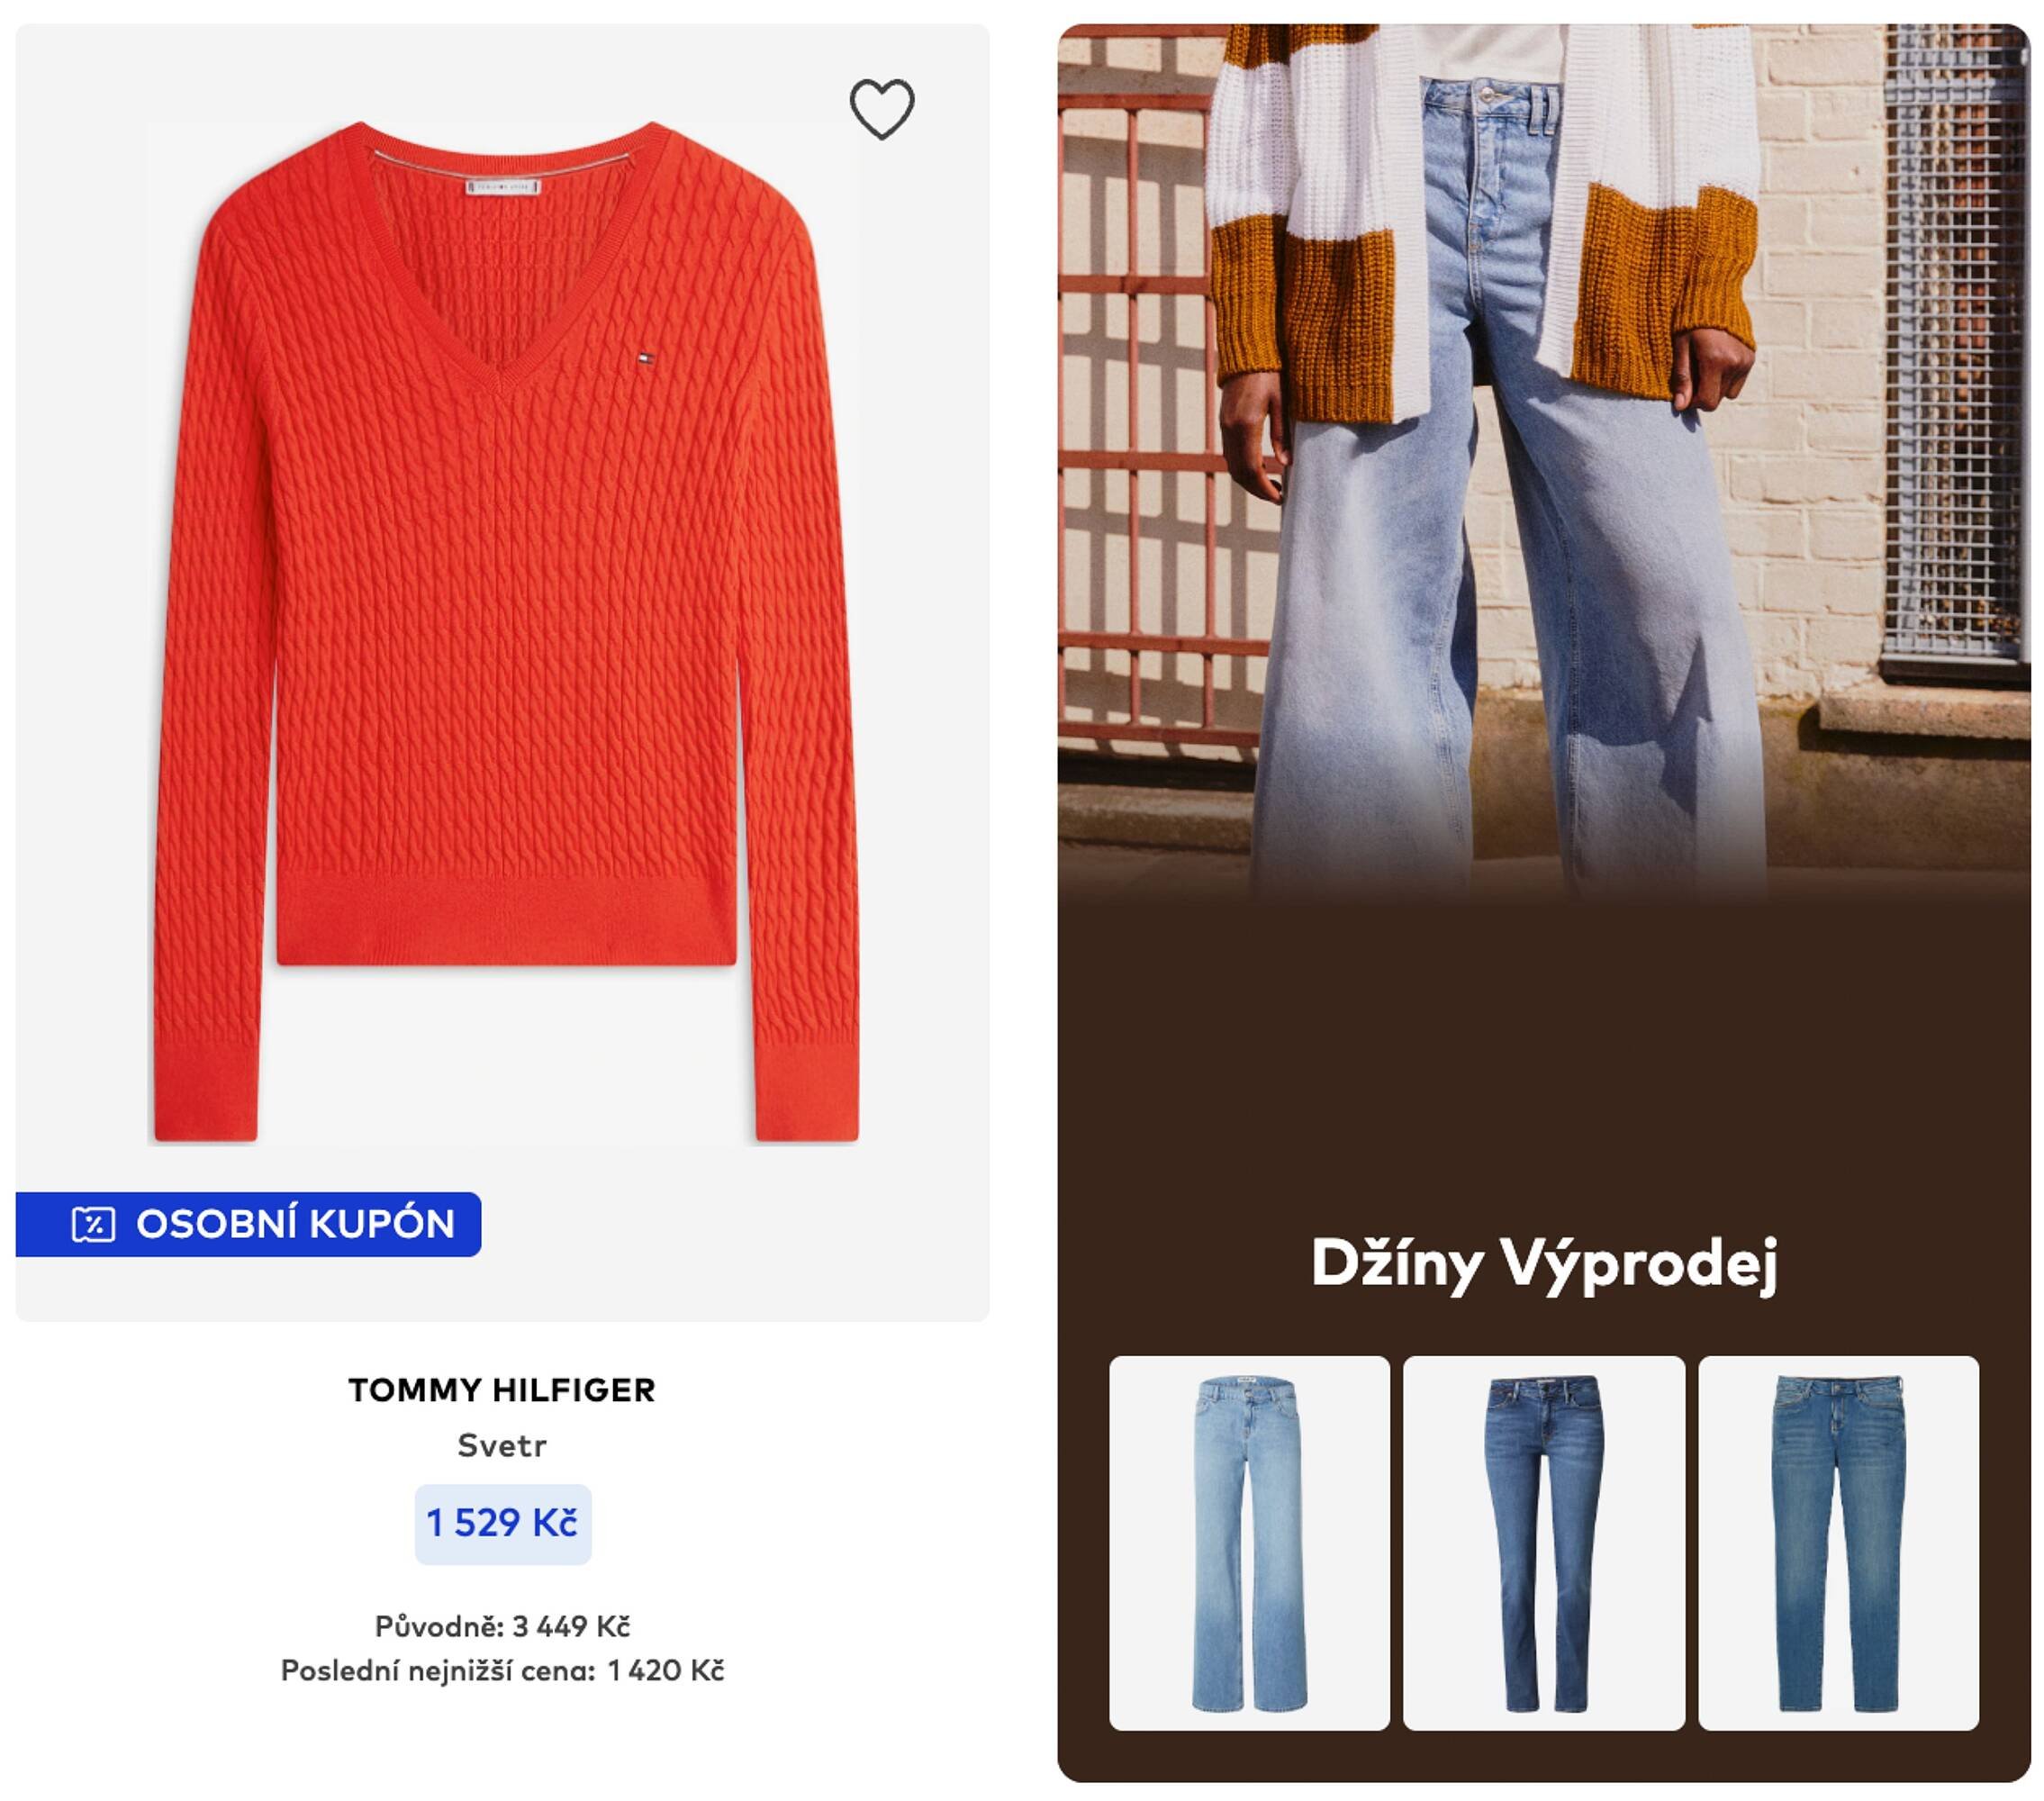Click the Původně: 3 449 Kč original price
The width and height of the screenshot is (2044, 1801).
tap(502, 1626)
